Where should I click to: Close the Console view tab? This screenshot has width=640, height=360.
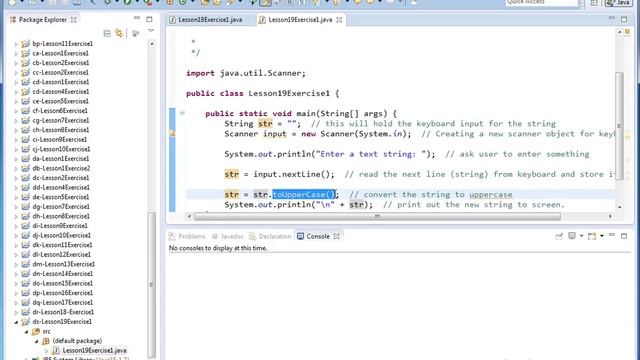coord(336,236)
